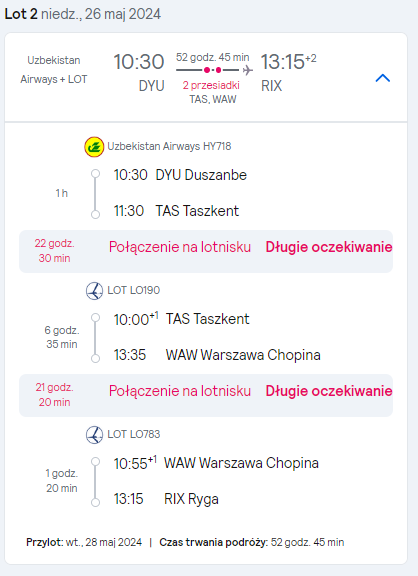
Task: Click the pink stopover dots on the route line
Action: coord(213,70)
